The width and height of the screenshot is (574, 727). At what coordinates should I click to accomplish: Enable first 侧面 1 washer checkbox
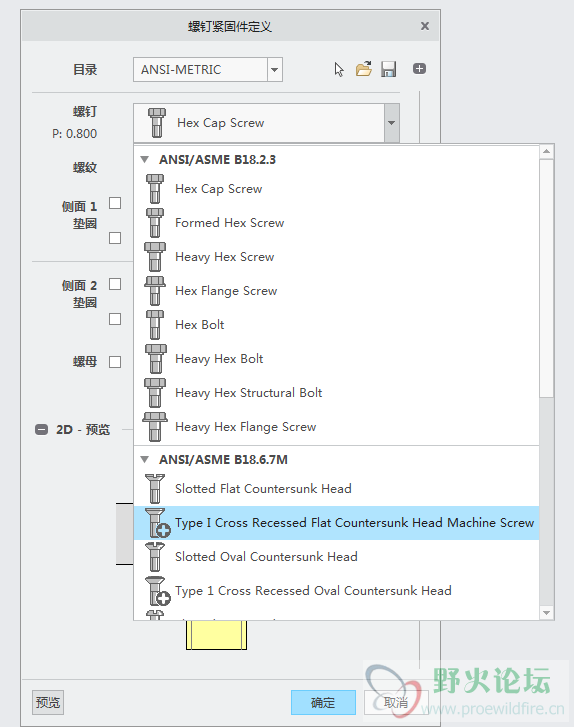[115, 203]
